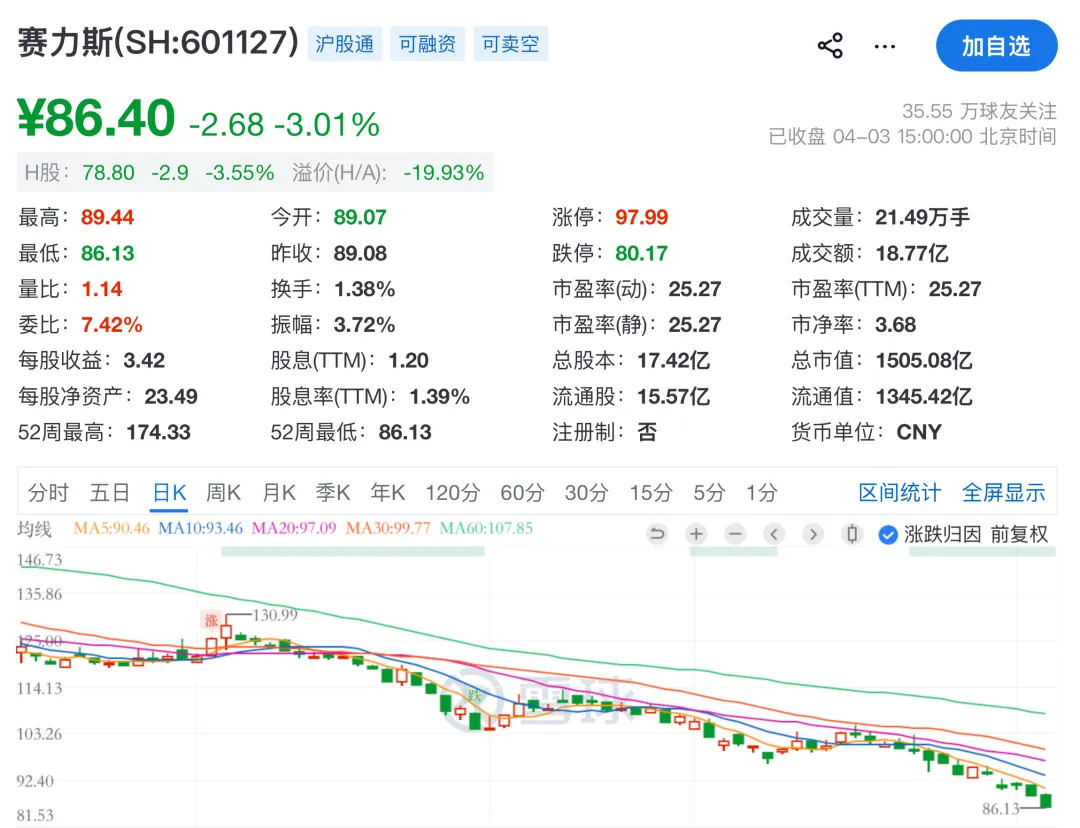Switch to 分时 chart tab
The width and height of the screenshot is (1080, 828).
tap(48, 493)
